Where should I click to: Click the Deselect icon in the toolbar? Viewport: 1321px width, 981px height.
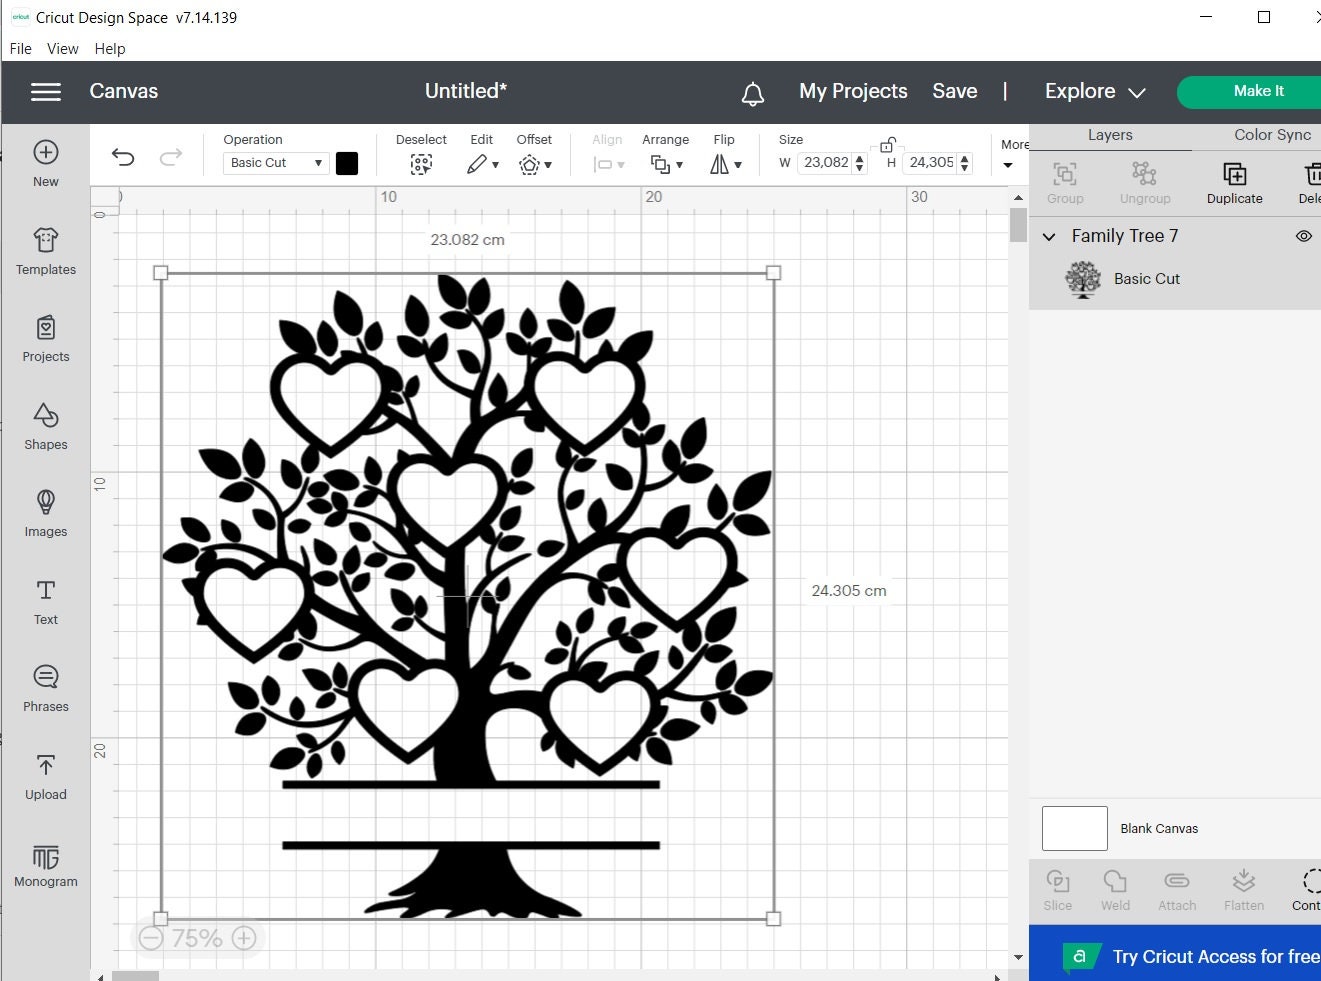click(x=421, y=162)
